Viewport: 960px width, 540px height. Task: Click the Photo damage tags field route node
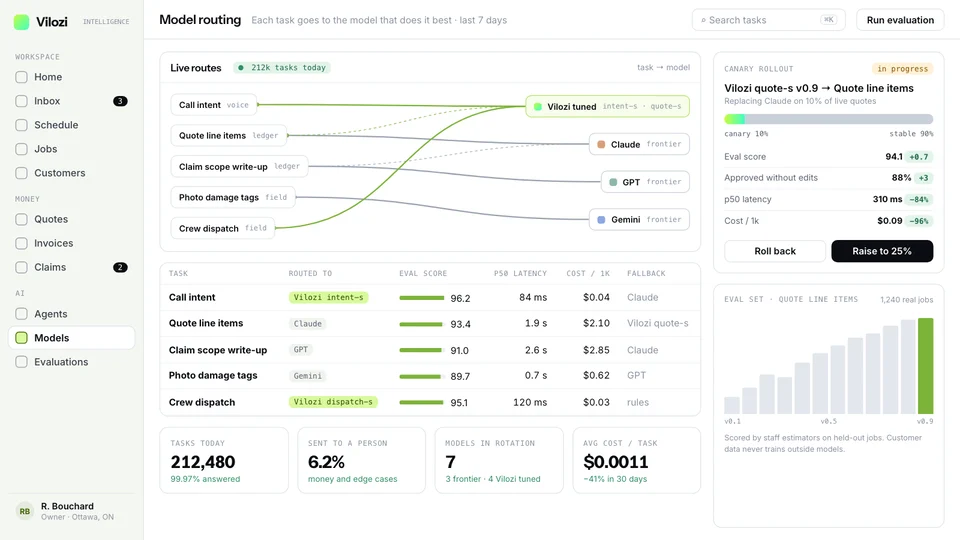click(x=233, y=197)
